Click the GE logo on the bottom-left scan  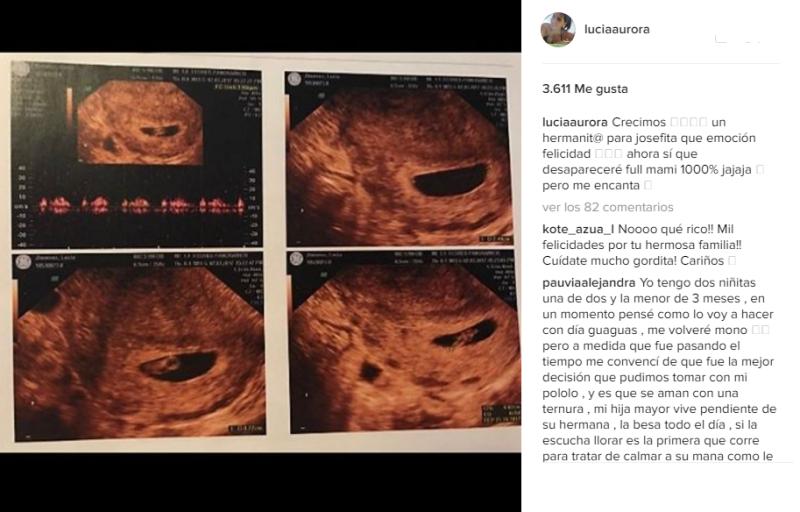(23, 262)
